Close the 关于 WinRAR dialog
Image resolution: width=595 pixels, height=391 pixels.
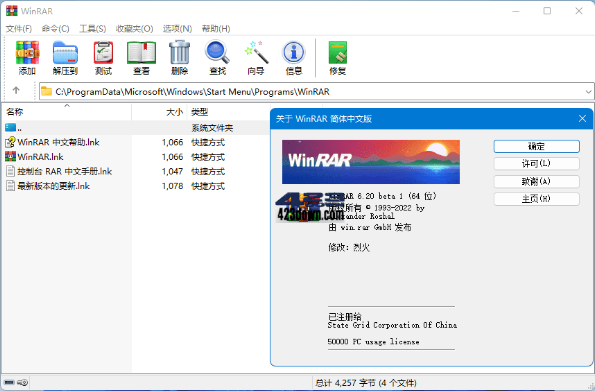[582, 119]
